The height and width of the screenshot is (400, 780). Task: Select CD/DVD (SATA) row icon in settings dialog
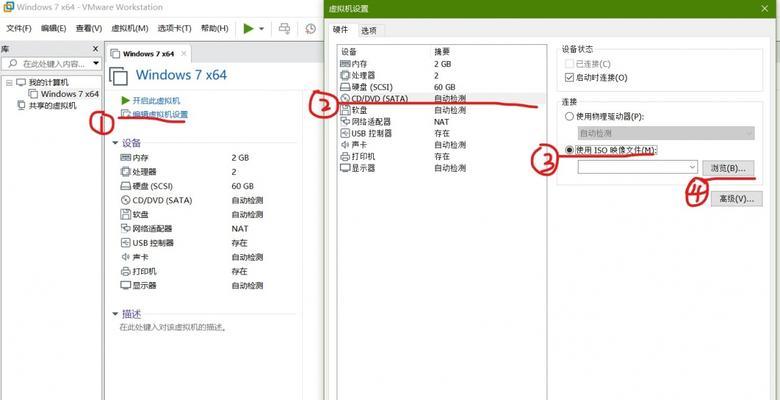(x=345, y=99)
